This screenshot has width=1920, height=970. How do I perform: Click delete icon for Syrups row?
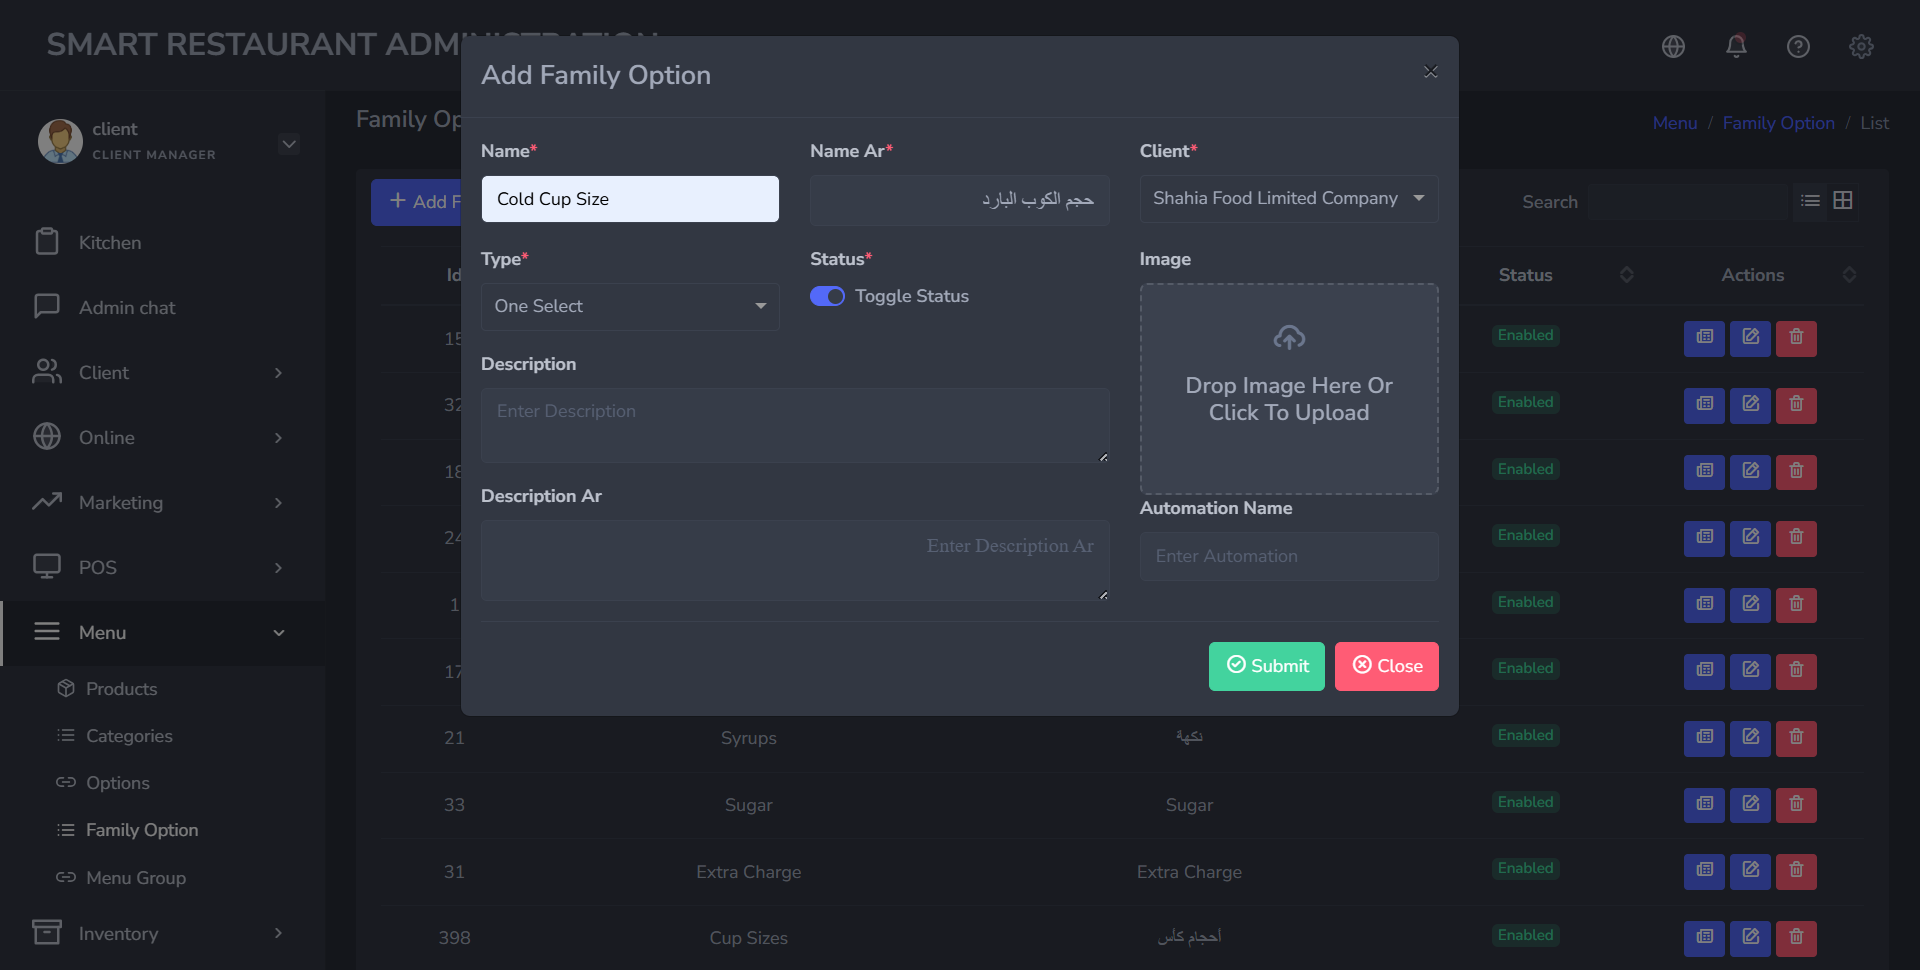pos(1796,738)
